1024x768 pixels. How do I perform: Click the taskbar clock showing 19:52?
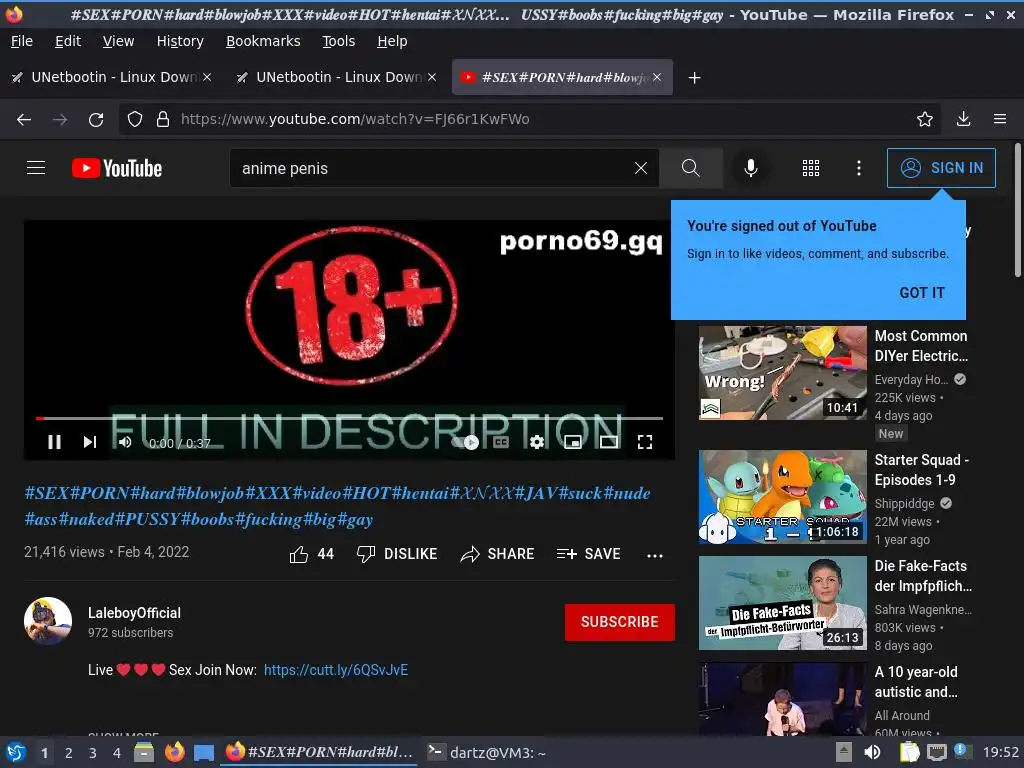(1000, 752)
